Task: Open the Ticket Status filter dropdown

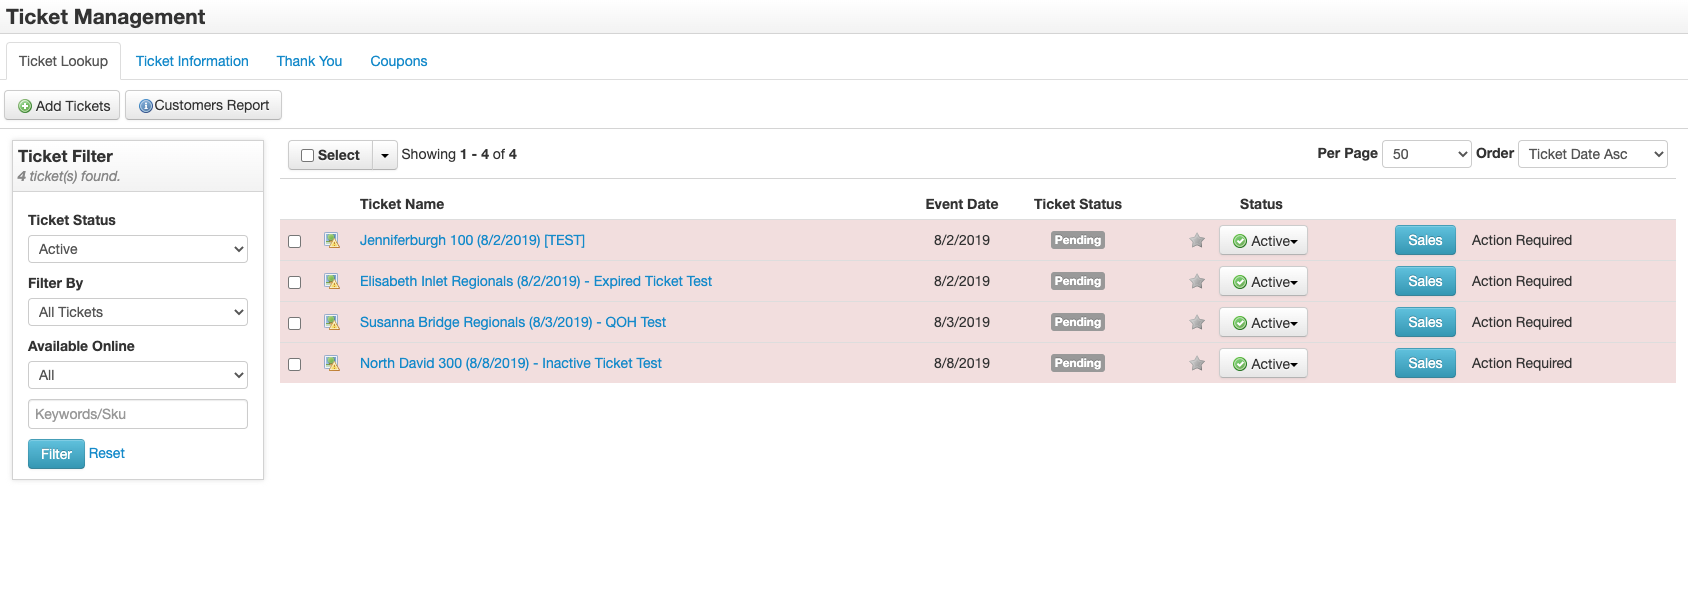Action: click(138, 249)
